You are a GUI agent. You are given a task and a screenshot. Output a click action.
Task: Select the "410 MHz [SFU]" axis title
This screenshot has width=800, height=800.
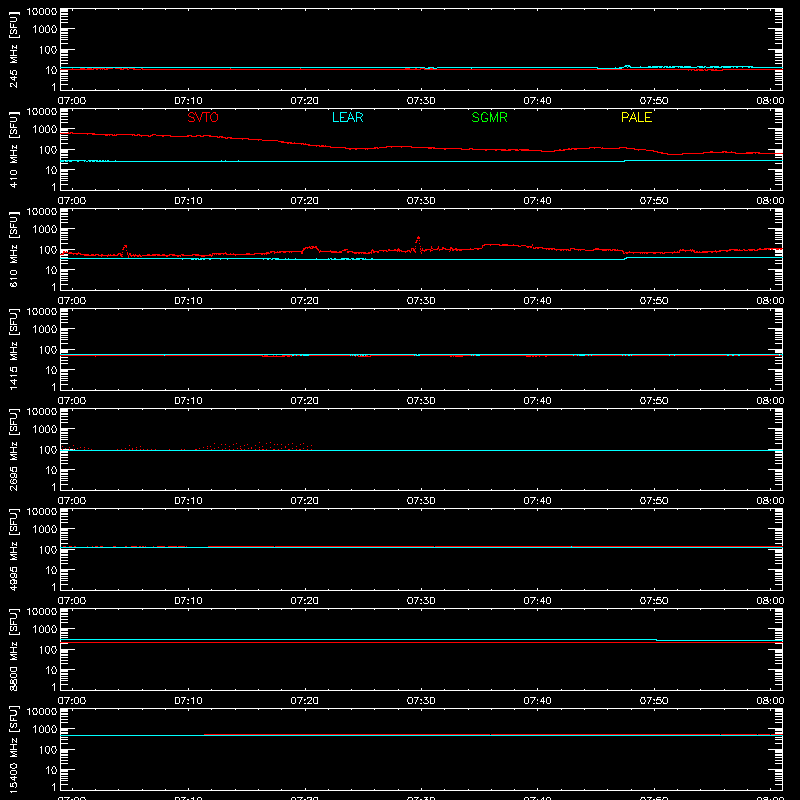(14, 150)
